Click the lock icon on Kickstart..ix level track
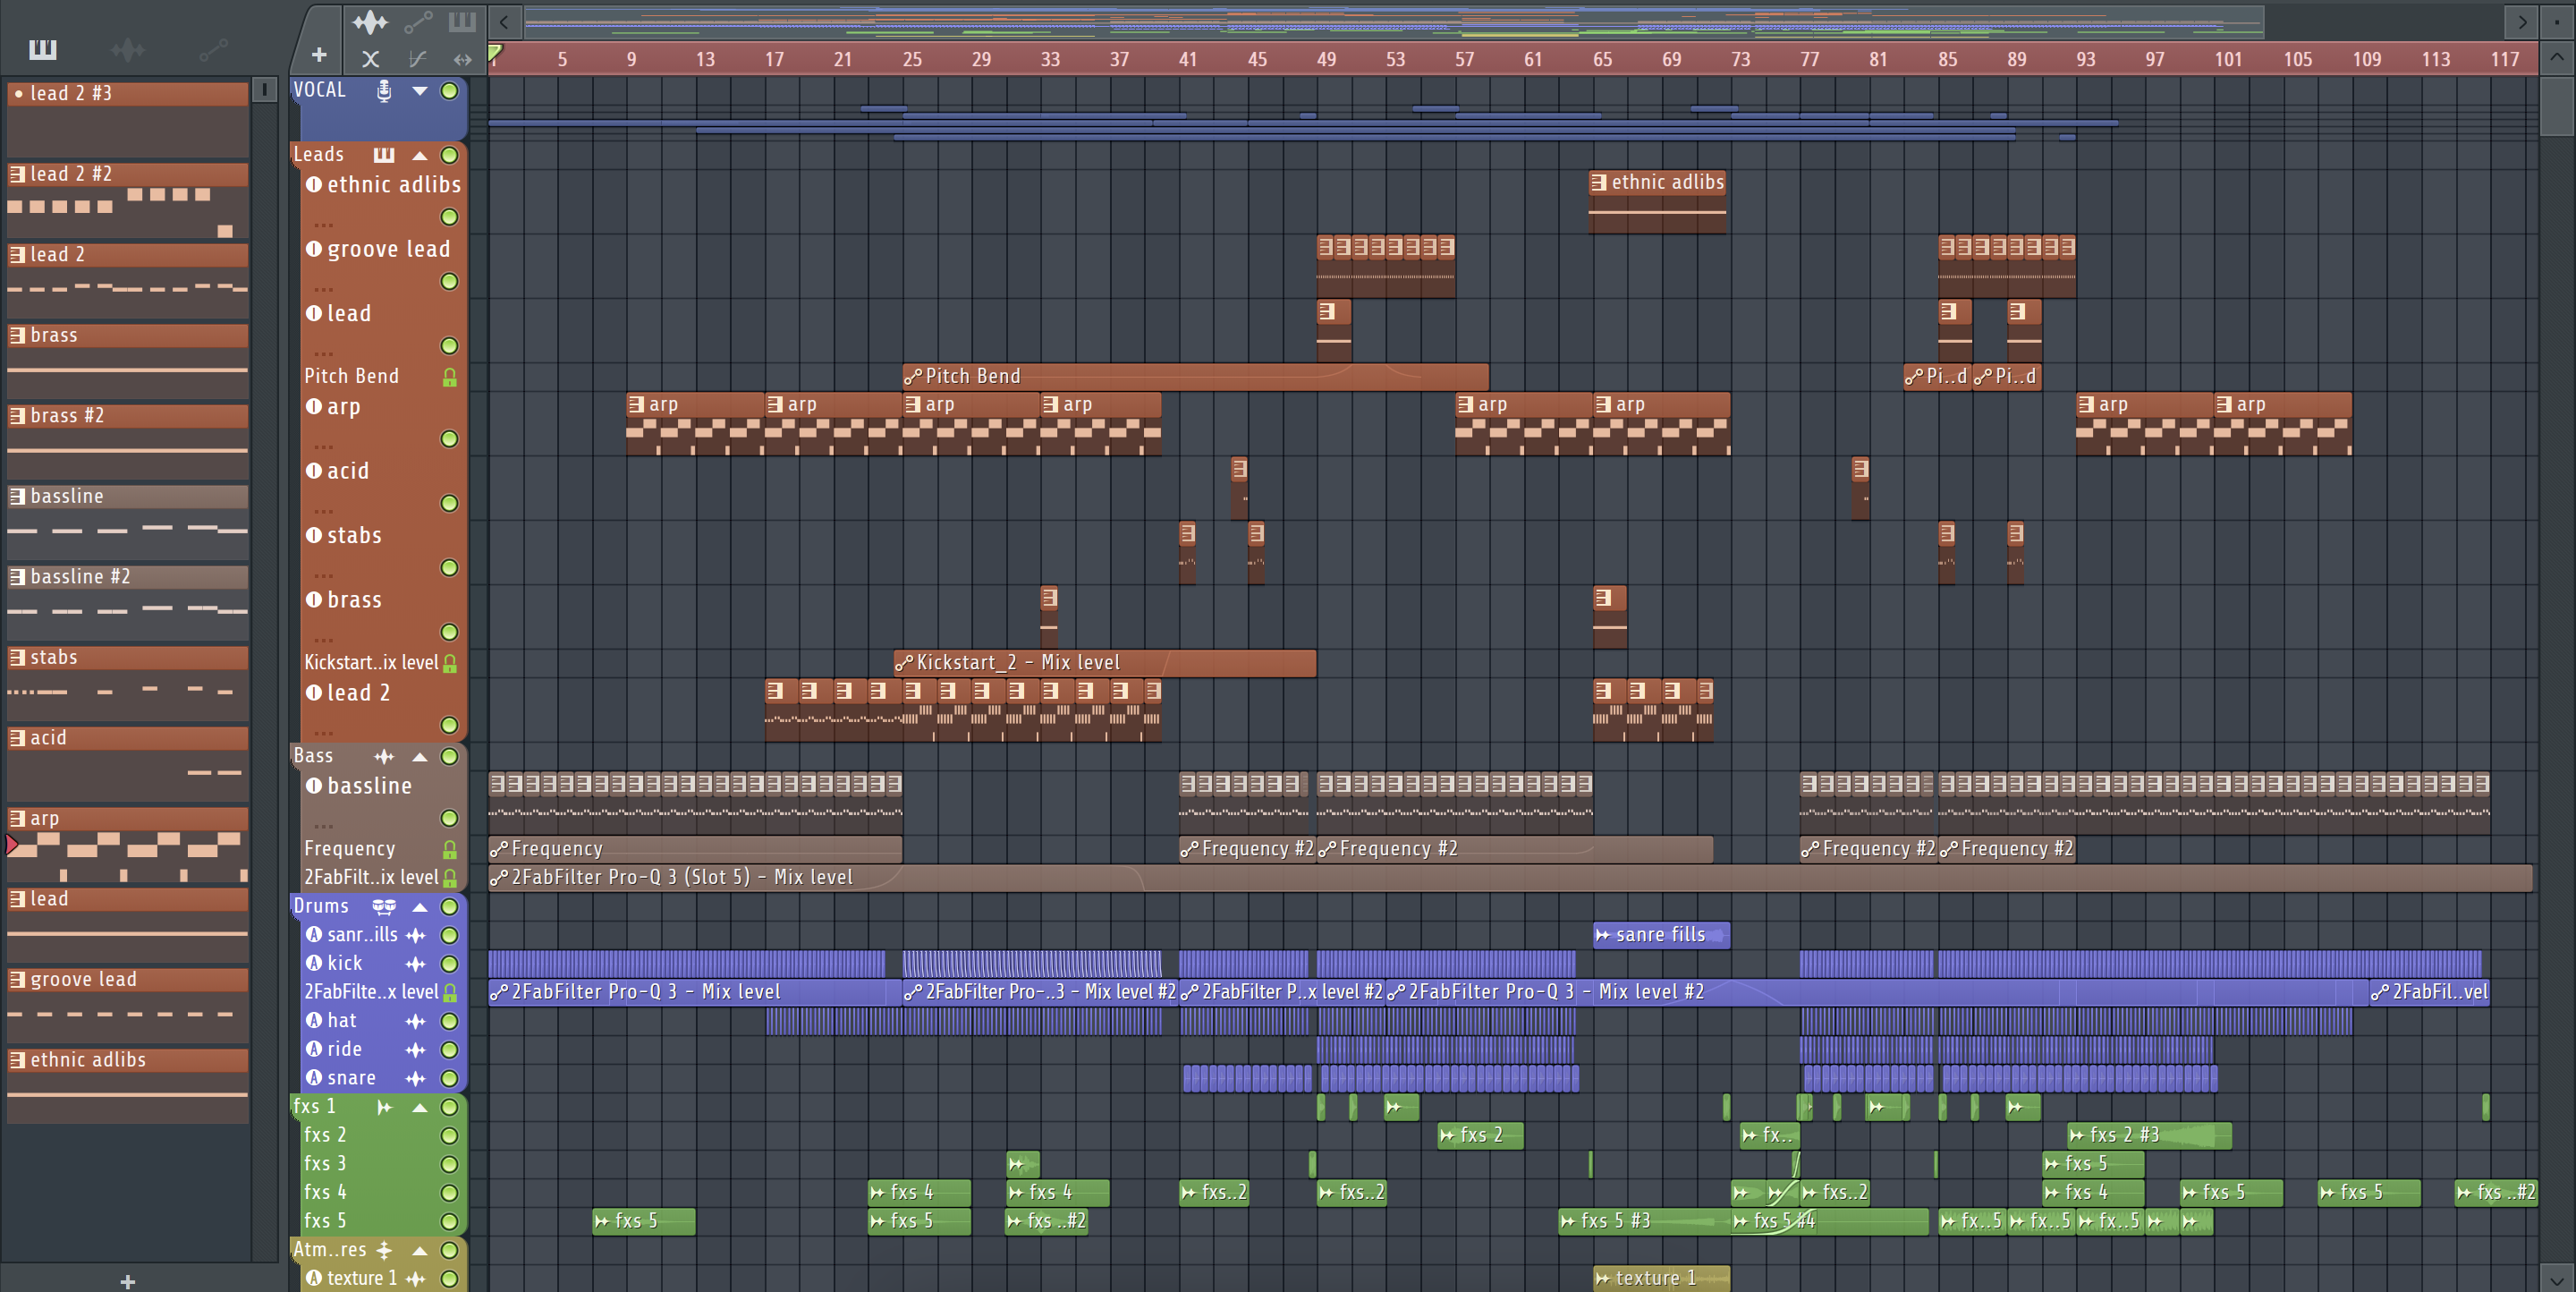 point(450,663)
